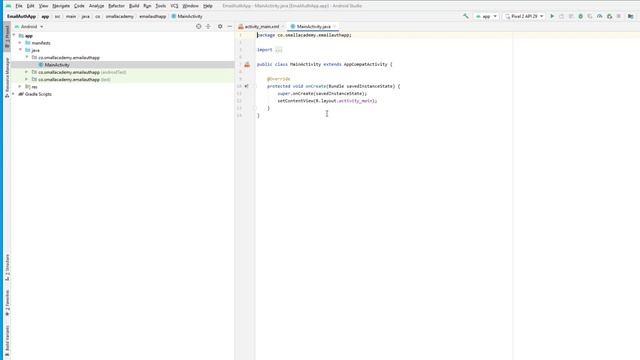Click the Collapse All icon in Project panel

click(x=208, y=27)
